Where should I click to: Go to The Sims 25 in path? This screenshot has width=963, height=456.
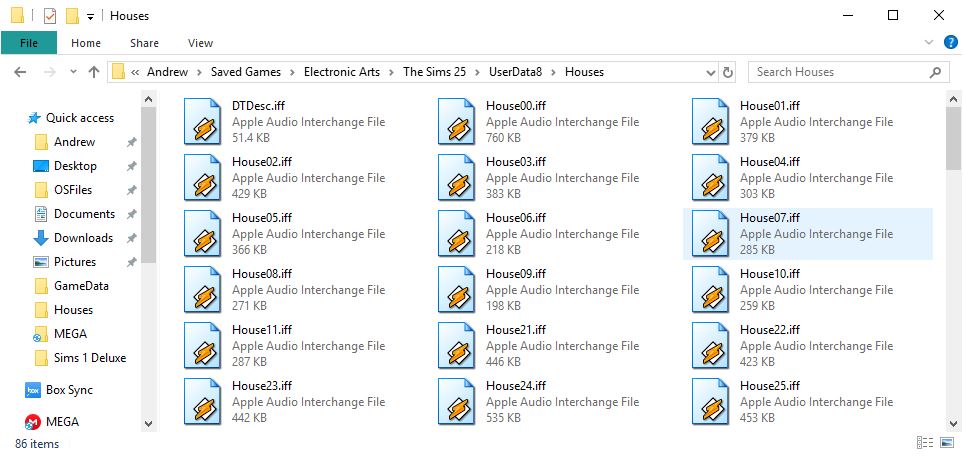434,72
